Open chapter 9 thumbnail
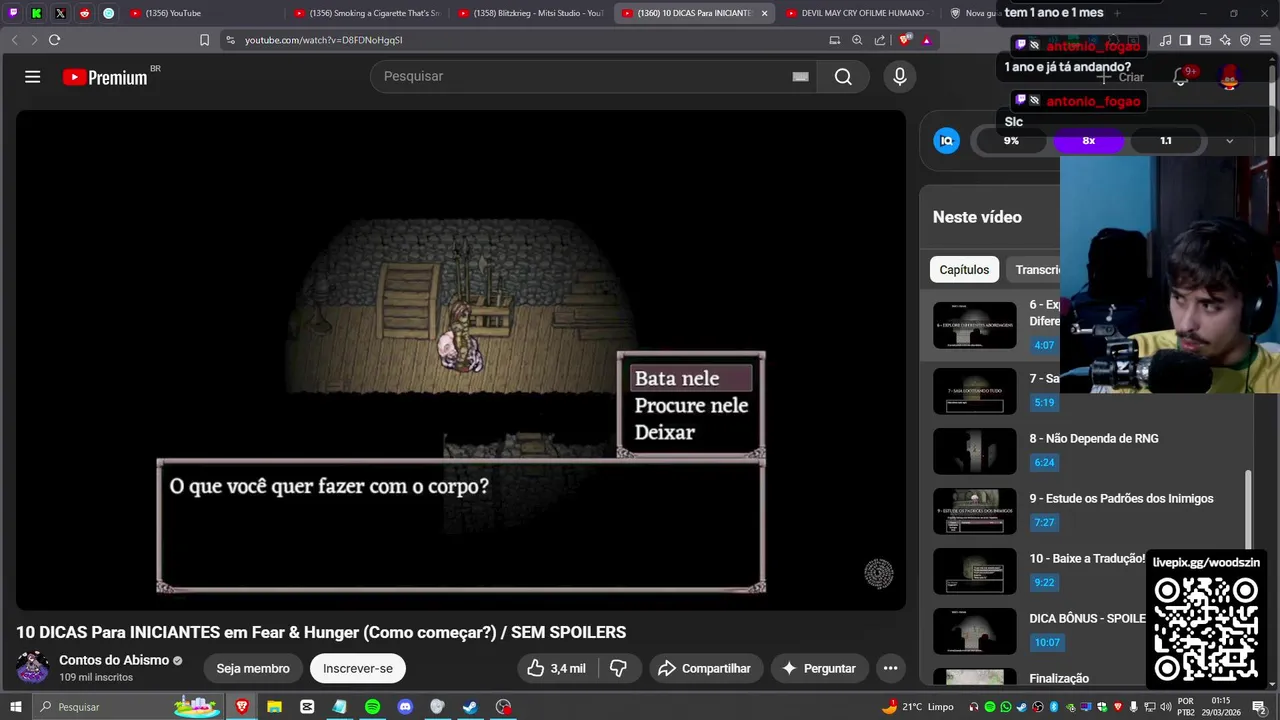 (x=974, y=511)
